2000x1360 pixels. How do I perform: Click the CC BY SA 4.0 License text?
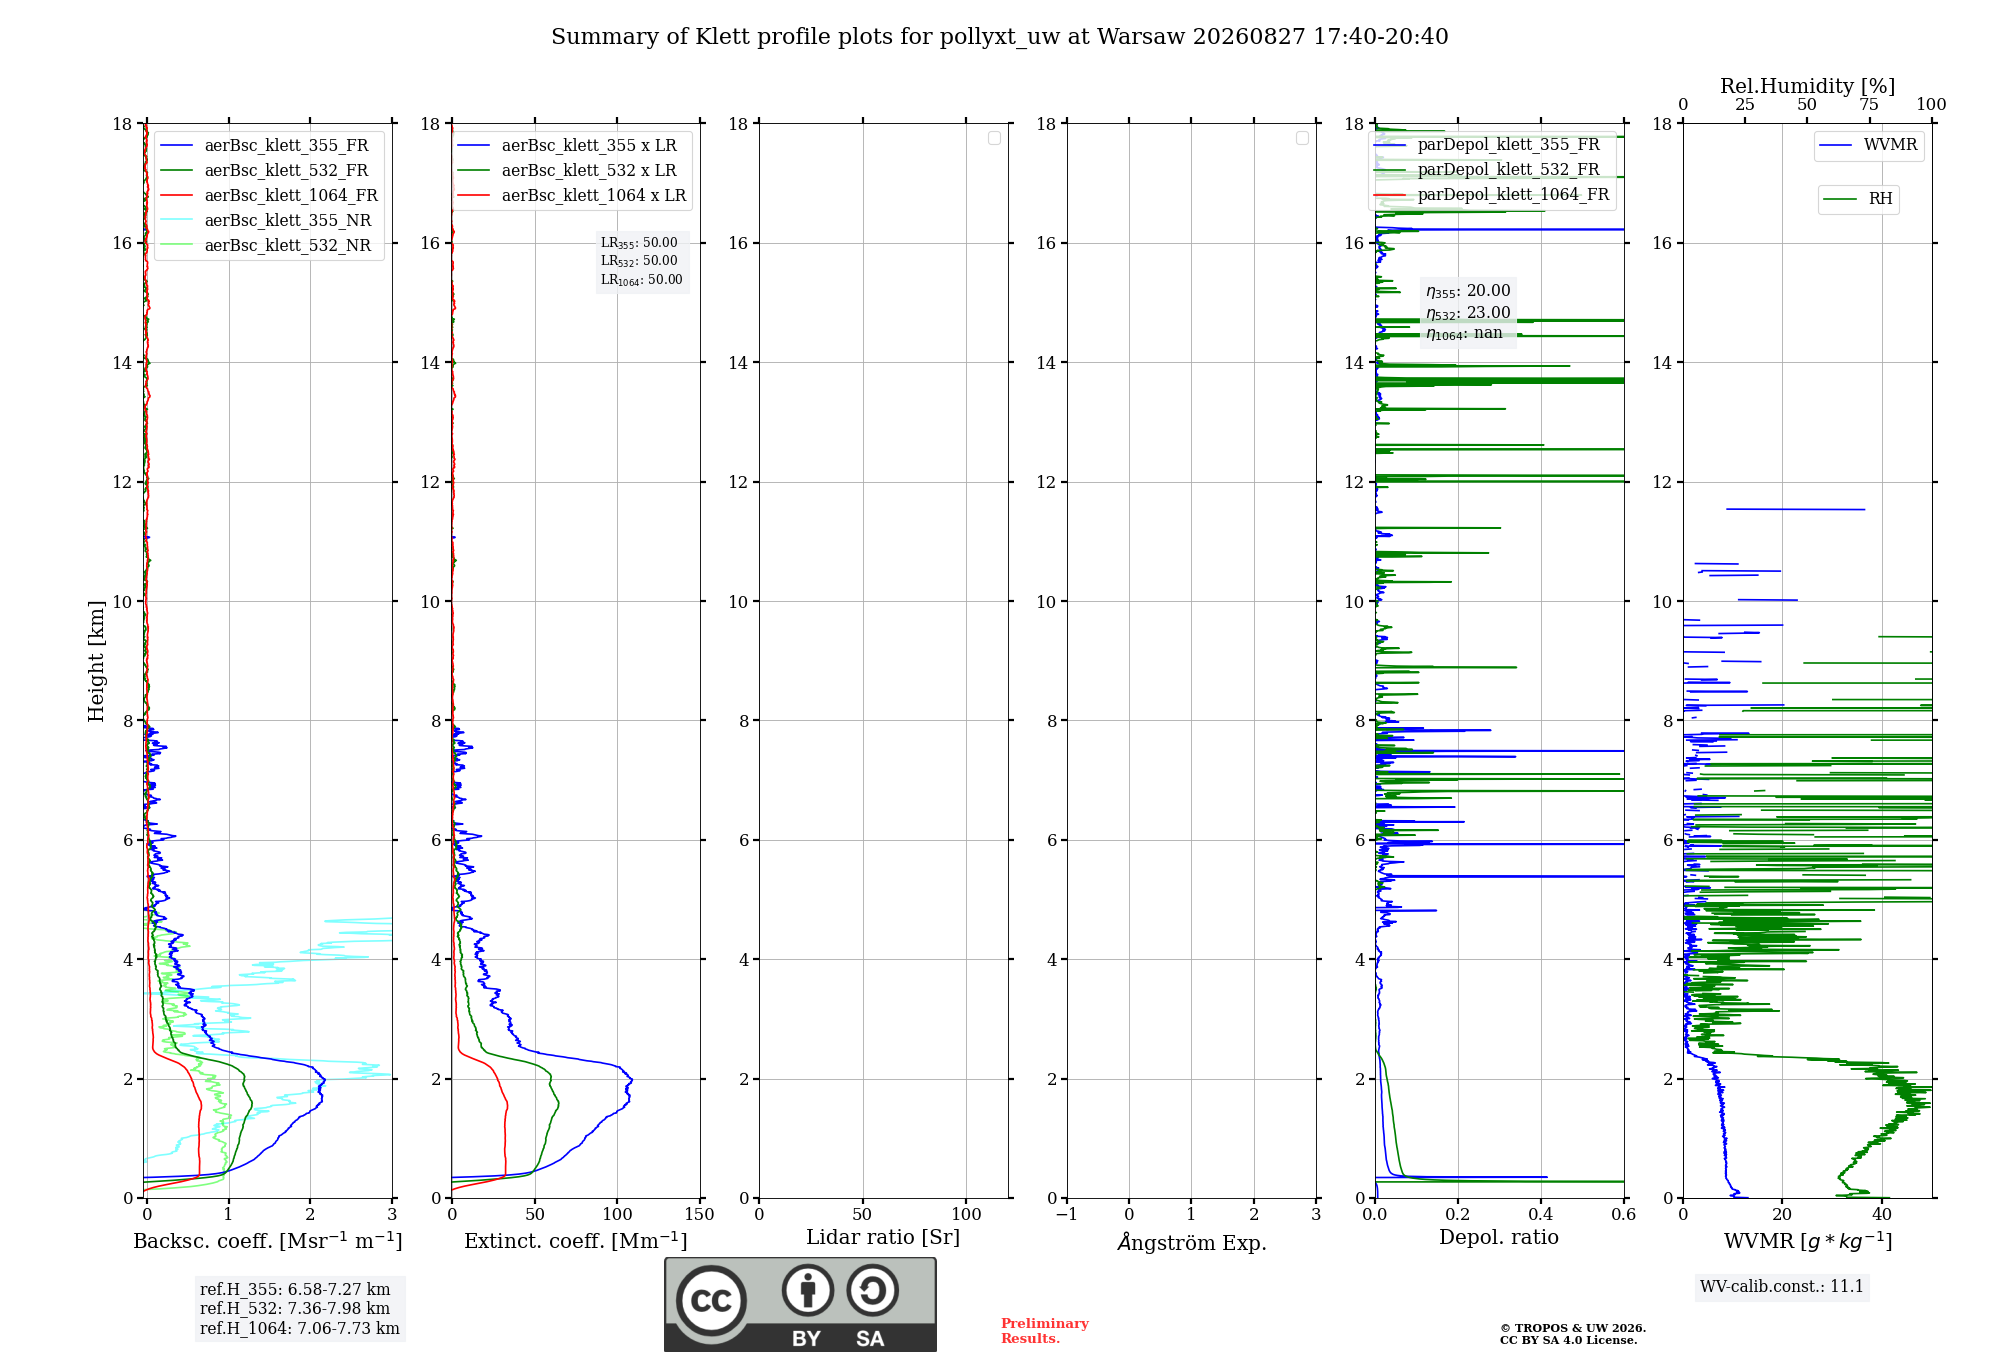[1569, 1341]
